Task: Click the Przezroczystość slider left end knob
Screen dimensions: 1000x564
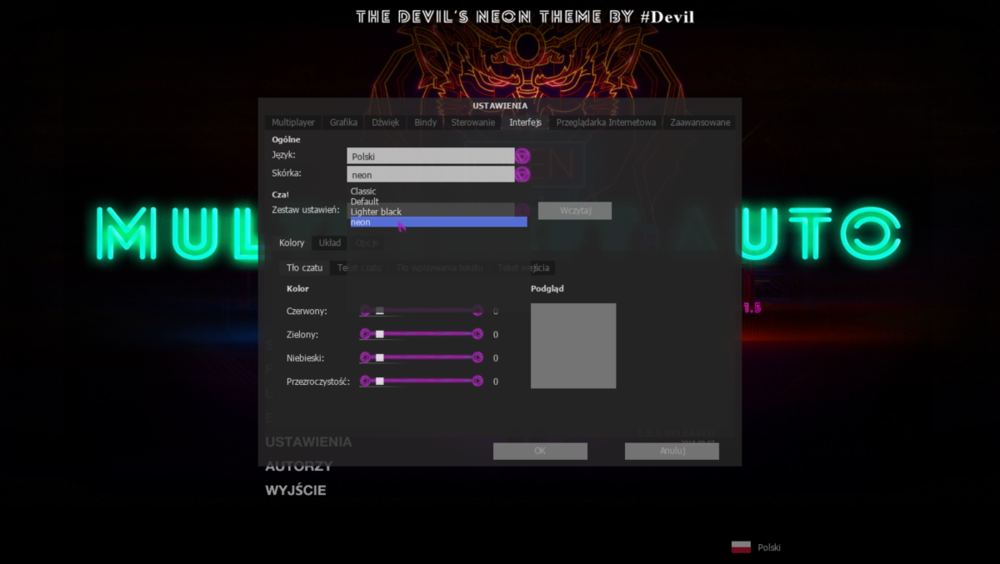Action: [x=365, y=381]
